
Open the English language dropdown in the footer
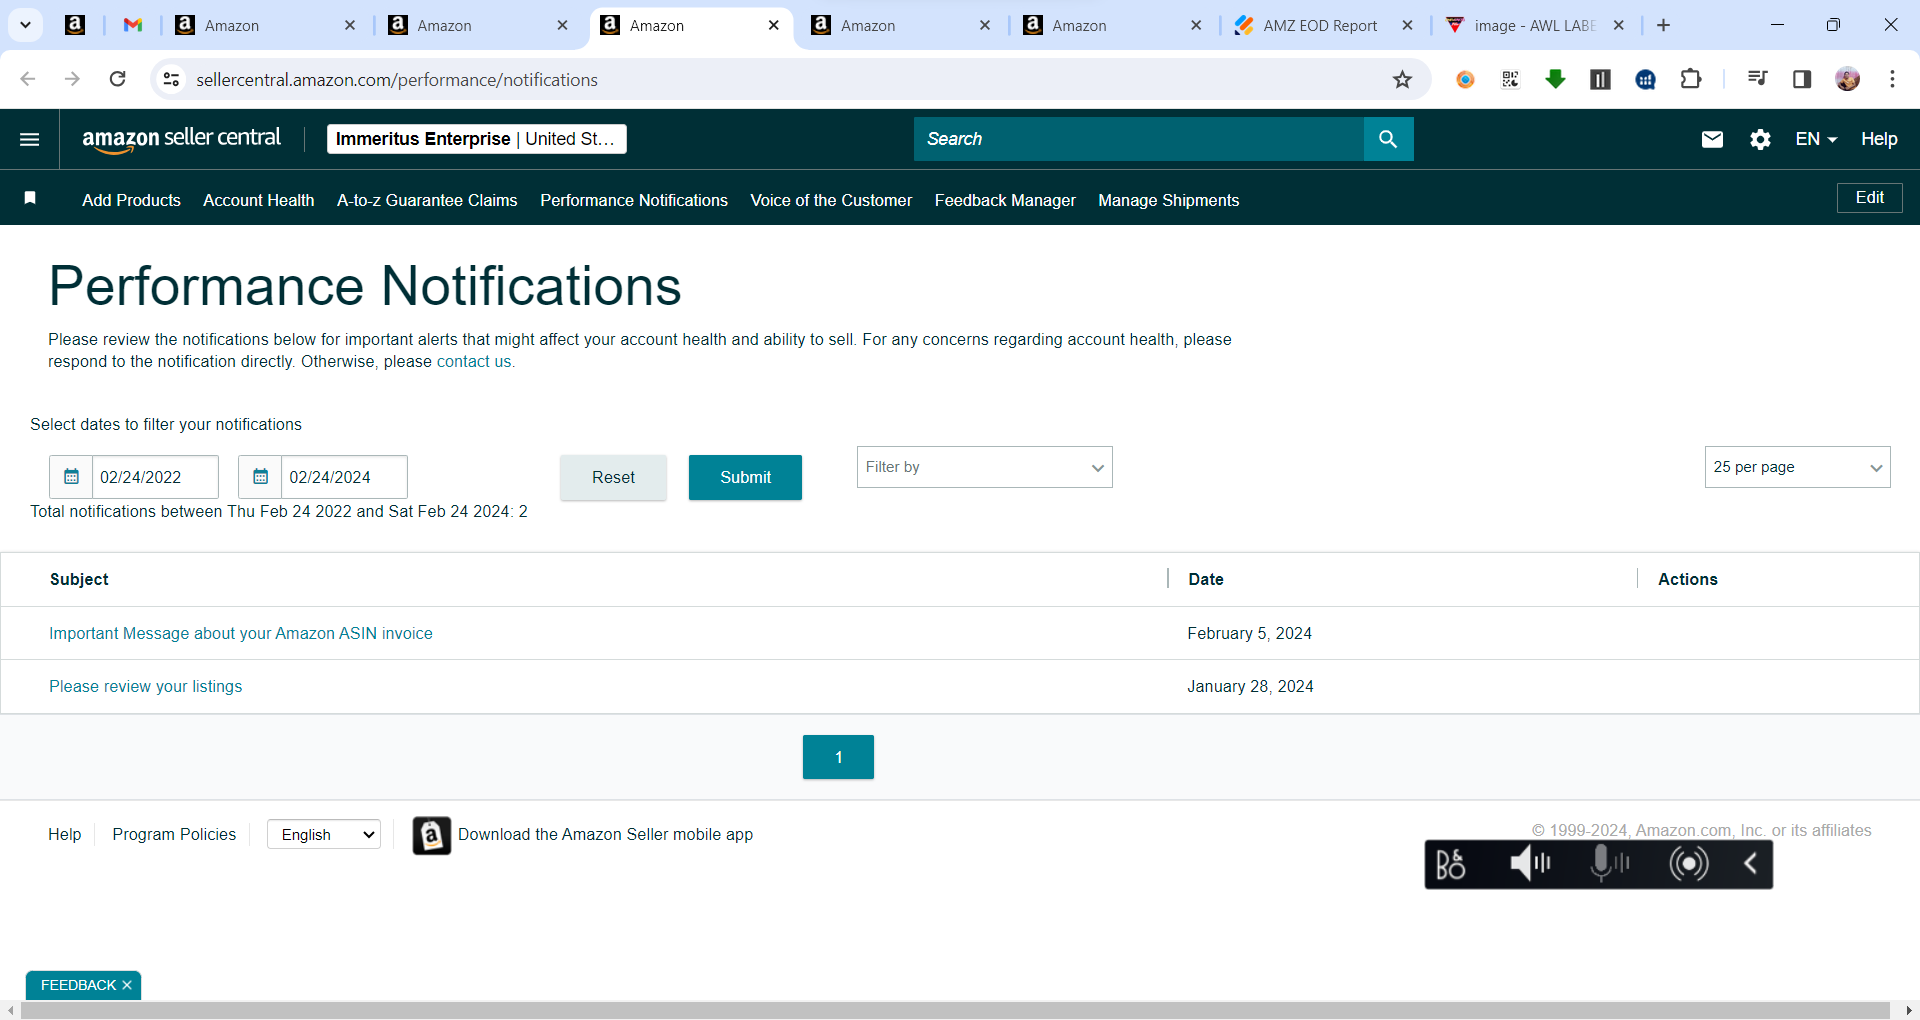pyautogui.click(x=324, y=834)
